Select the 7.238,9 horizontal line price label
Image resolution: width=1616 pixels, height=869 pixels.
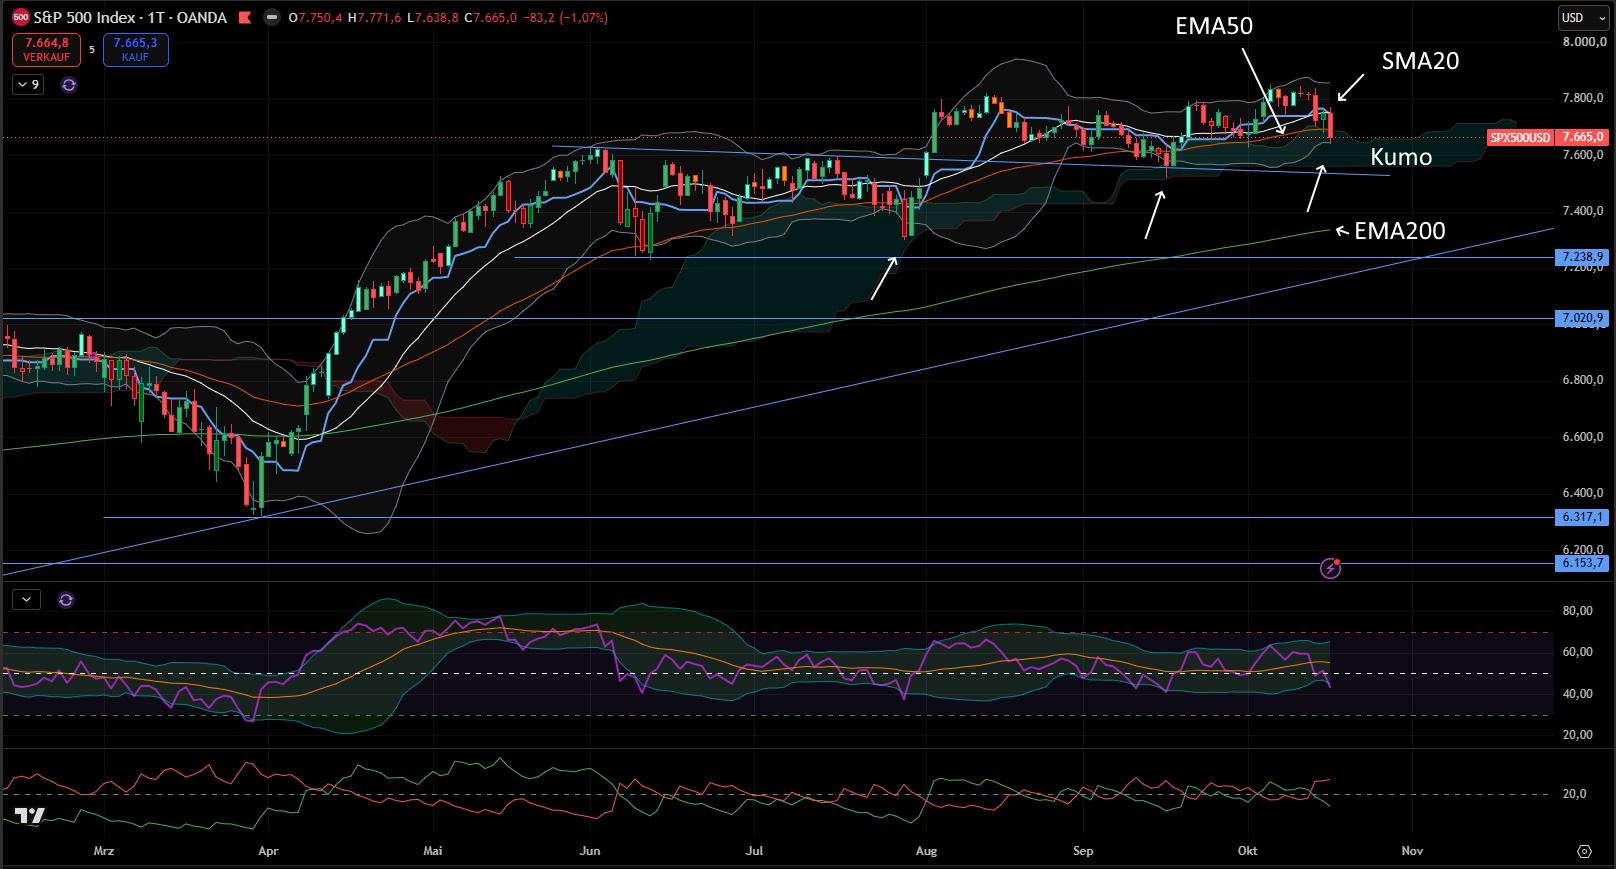pos(1583,257)
